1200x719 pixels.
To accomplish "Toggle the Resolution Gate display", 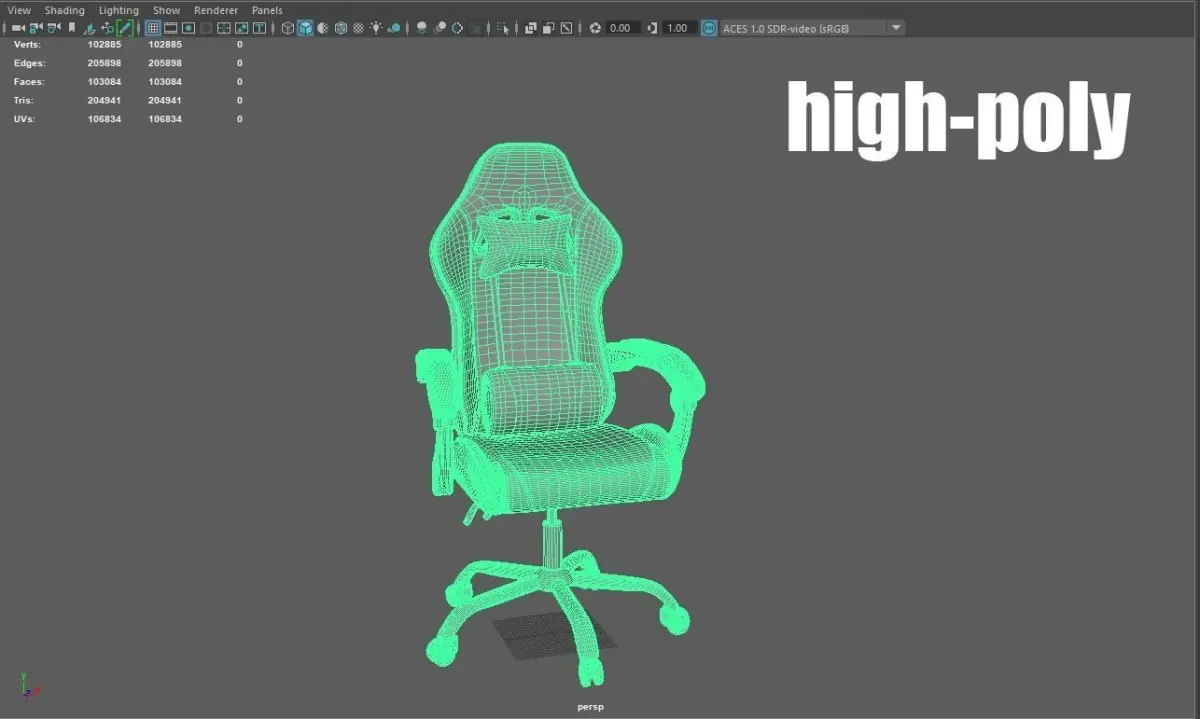I will pos(188,28).
